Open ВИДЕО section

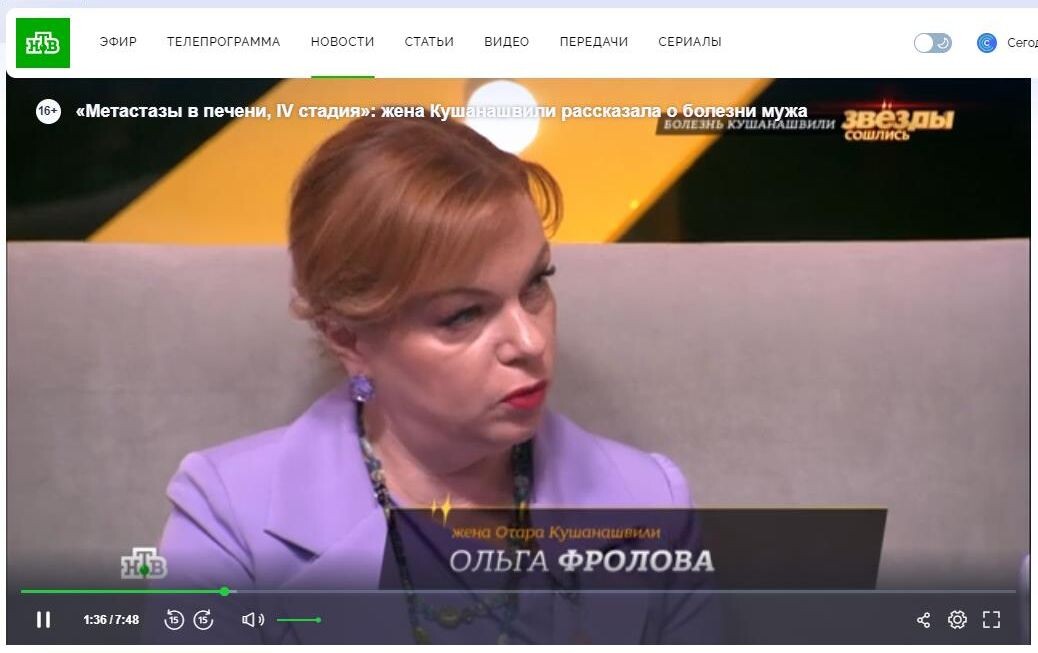coord(506,42)
